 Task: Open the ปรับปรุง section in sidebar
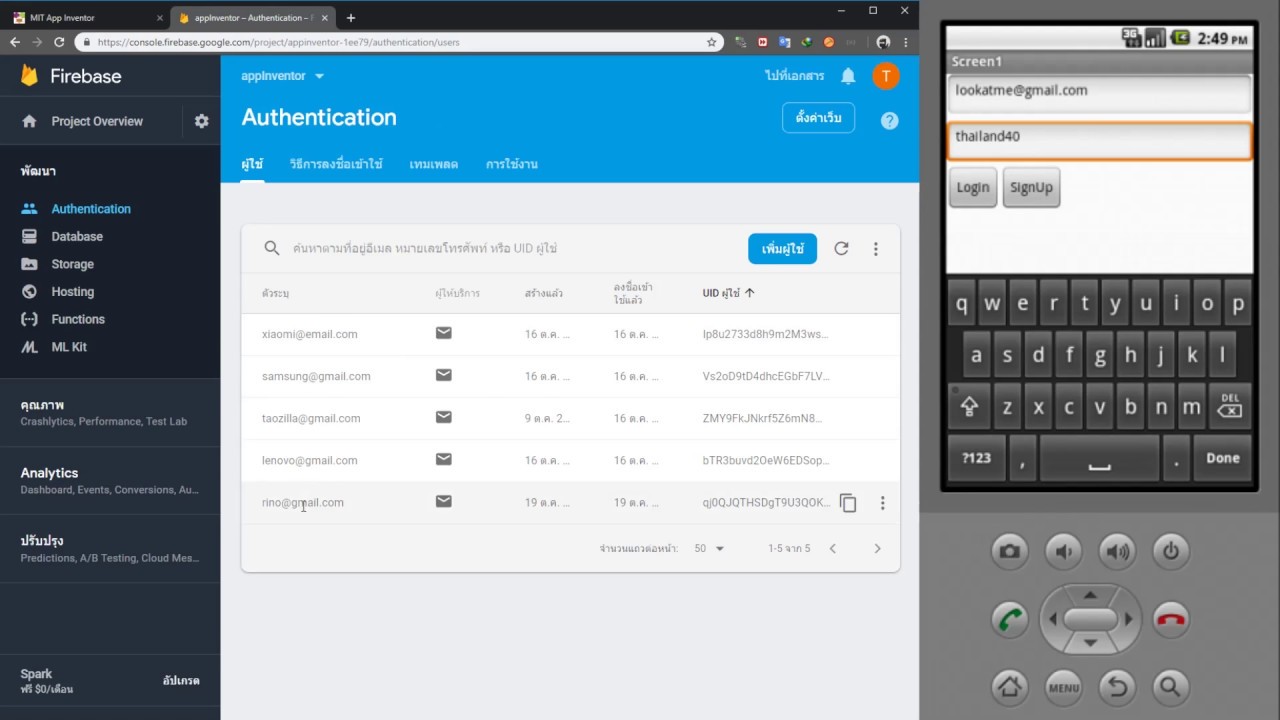tap(110, 549)
